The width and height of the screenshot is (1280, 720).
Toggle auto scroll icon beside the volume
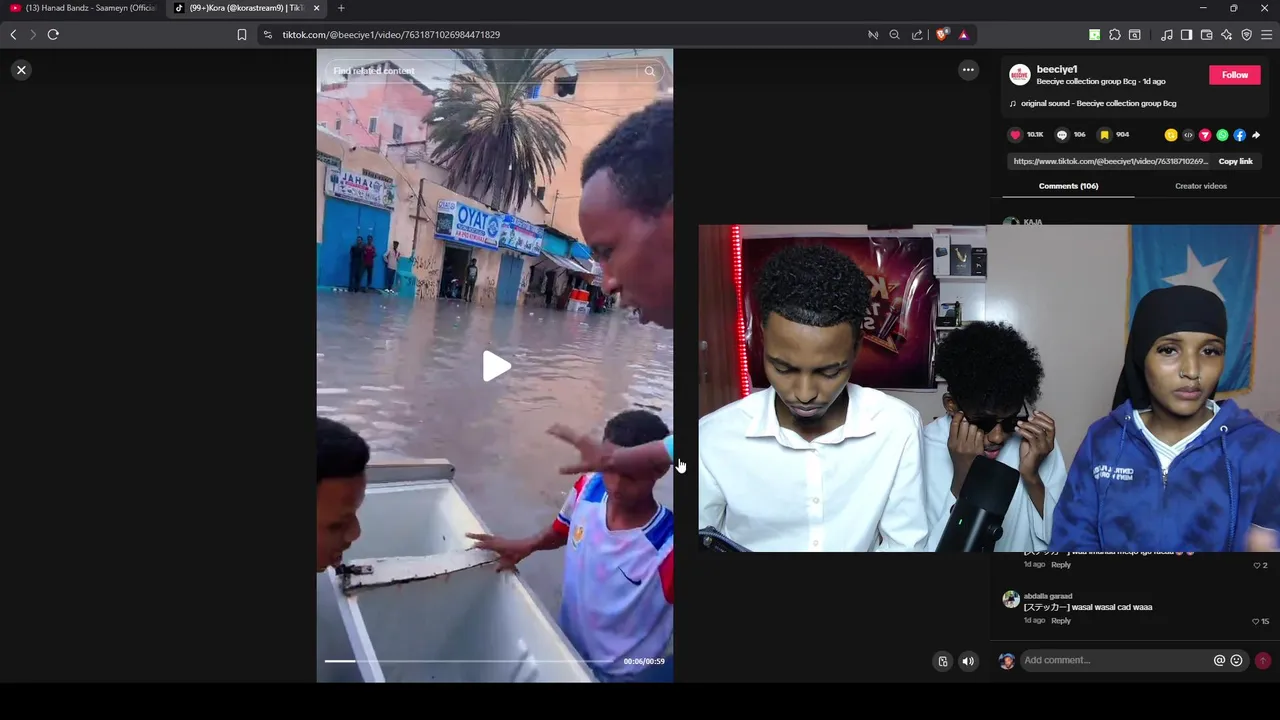942,661
